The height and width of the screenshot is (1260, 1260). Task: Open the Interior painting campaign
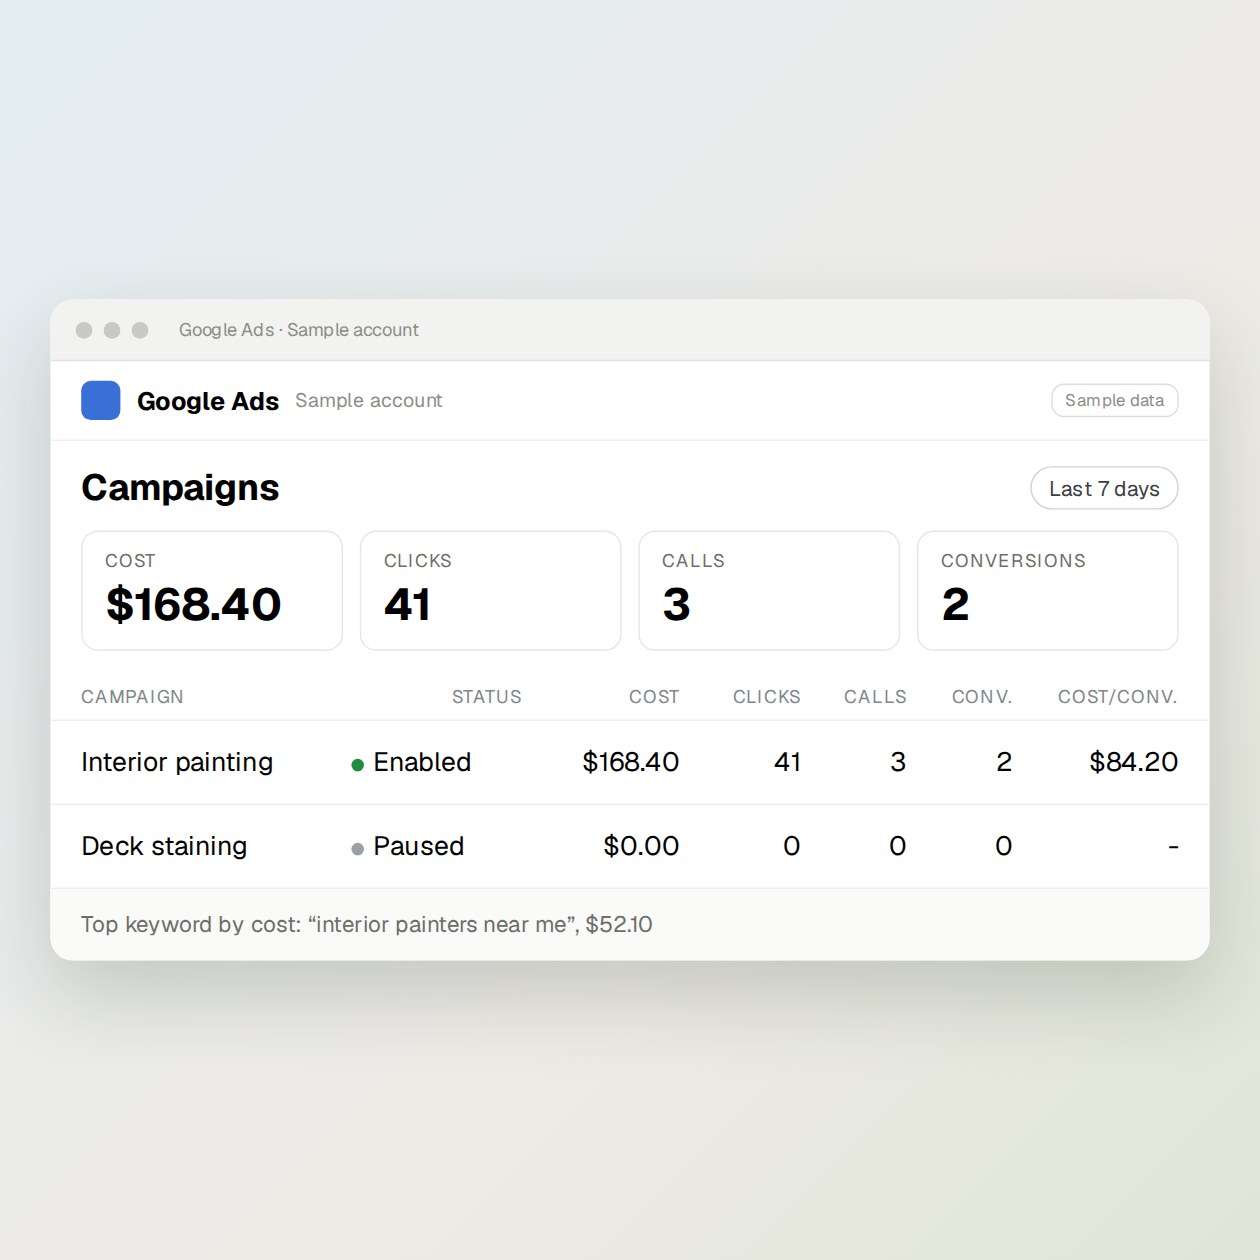[x=177, y=762]
